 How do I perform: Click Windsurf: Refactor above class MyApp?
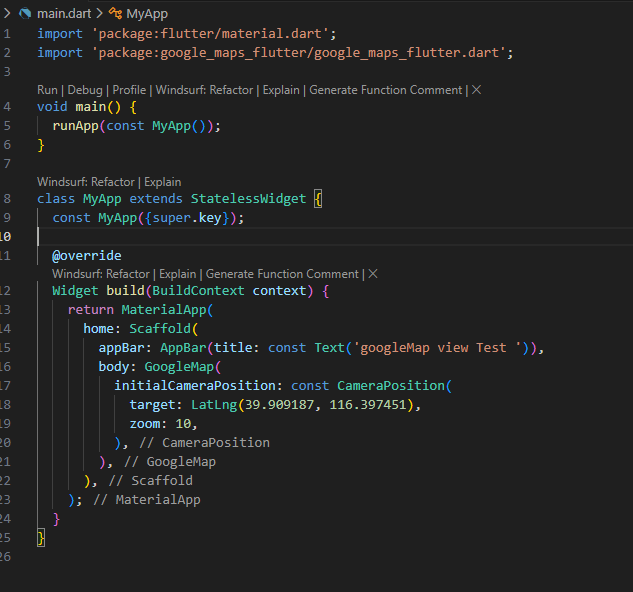(85, 182)
